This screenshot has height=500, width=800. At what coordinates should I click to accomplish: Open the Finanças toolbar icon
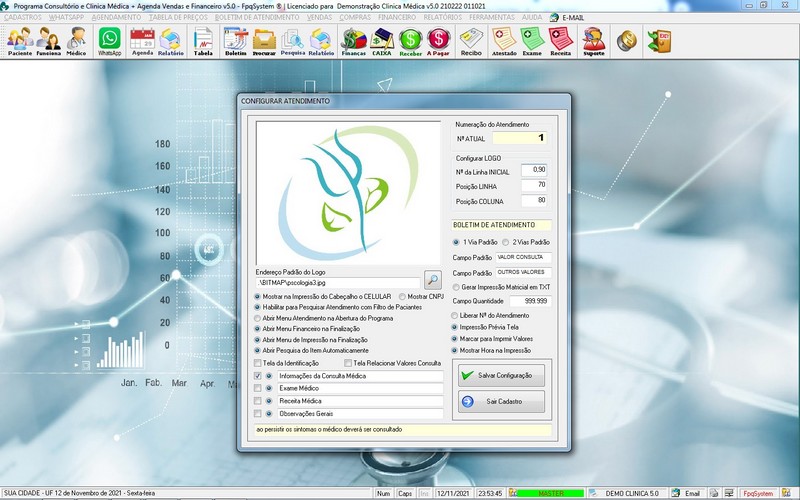click(x=354, y=41)
